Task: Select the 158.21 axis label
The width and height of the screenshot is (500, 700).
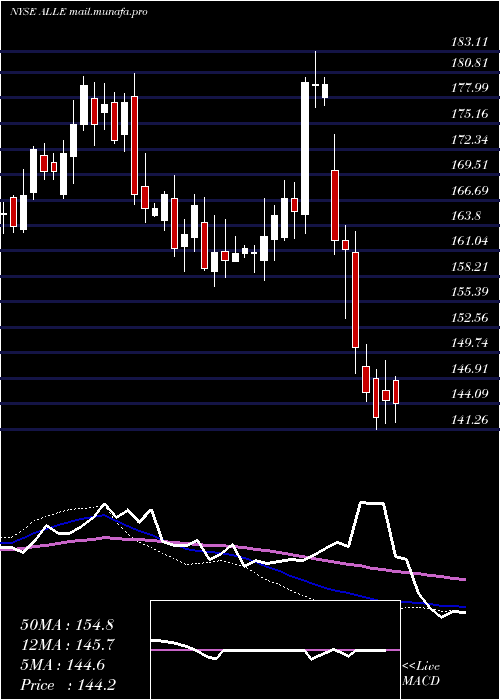Action: pos(469,267)
